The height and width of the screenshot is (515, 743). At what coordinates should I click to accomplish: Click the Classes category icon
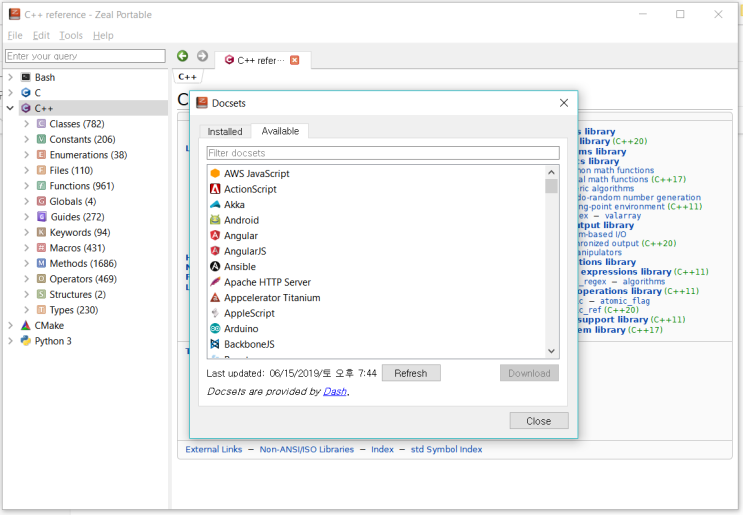click(42, 124)
